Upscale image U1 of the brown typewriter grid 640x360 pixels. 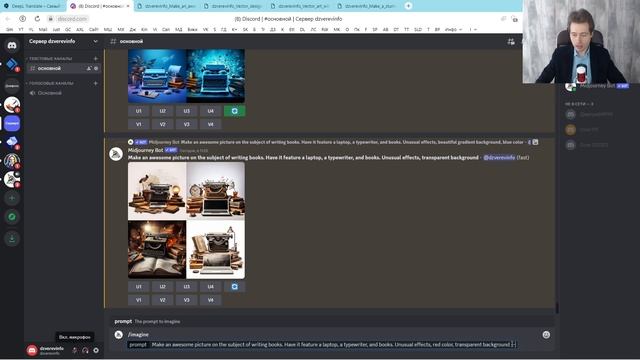tap(139, 287)
